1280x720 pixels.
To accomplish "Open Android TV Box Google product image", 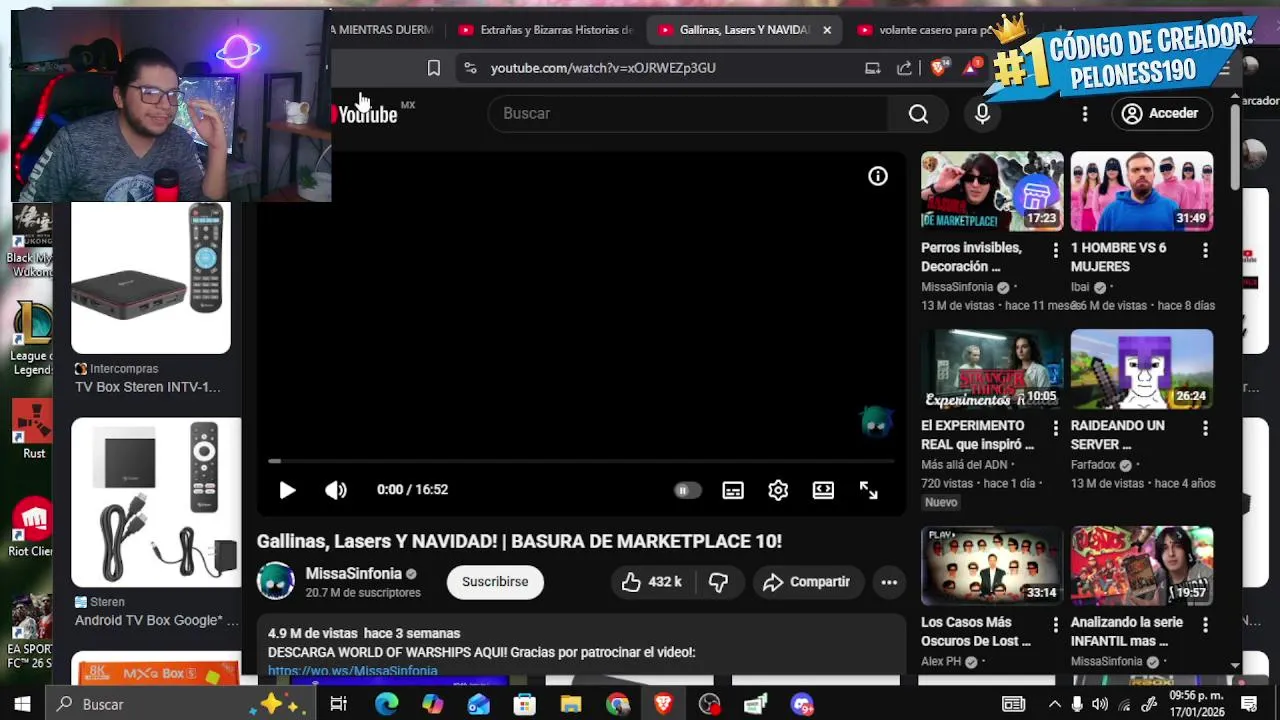I will coord(157,502).
